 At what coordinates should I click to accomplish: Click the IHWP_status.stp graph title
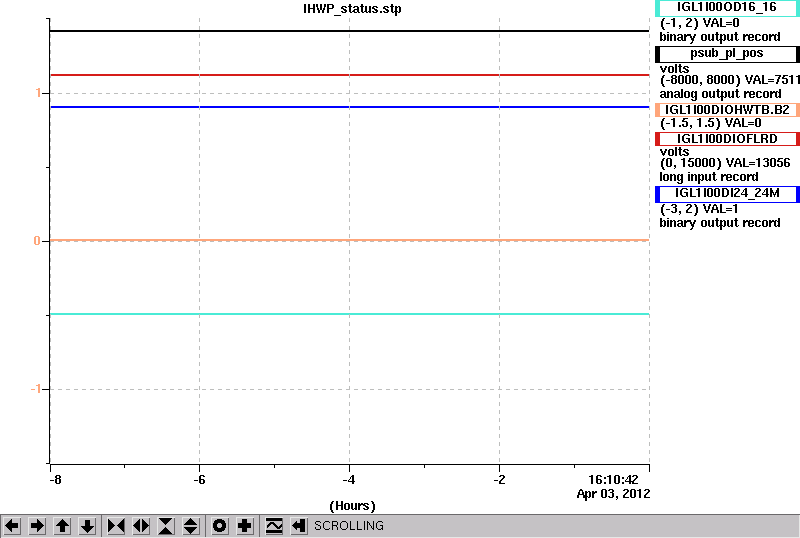[352, 9]
